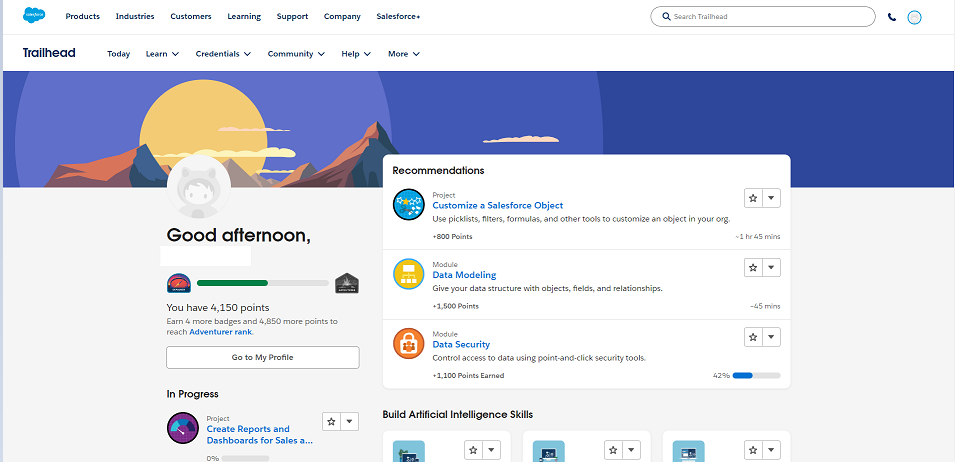Open the Credentials dropdown menu

pyautogui.click(x=223, y=54)
